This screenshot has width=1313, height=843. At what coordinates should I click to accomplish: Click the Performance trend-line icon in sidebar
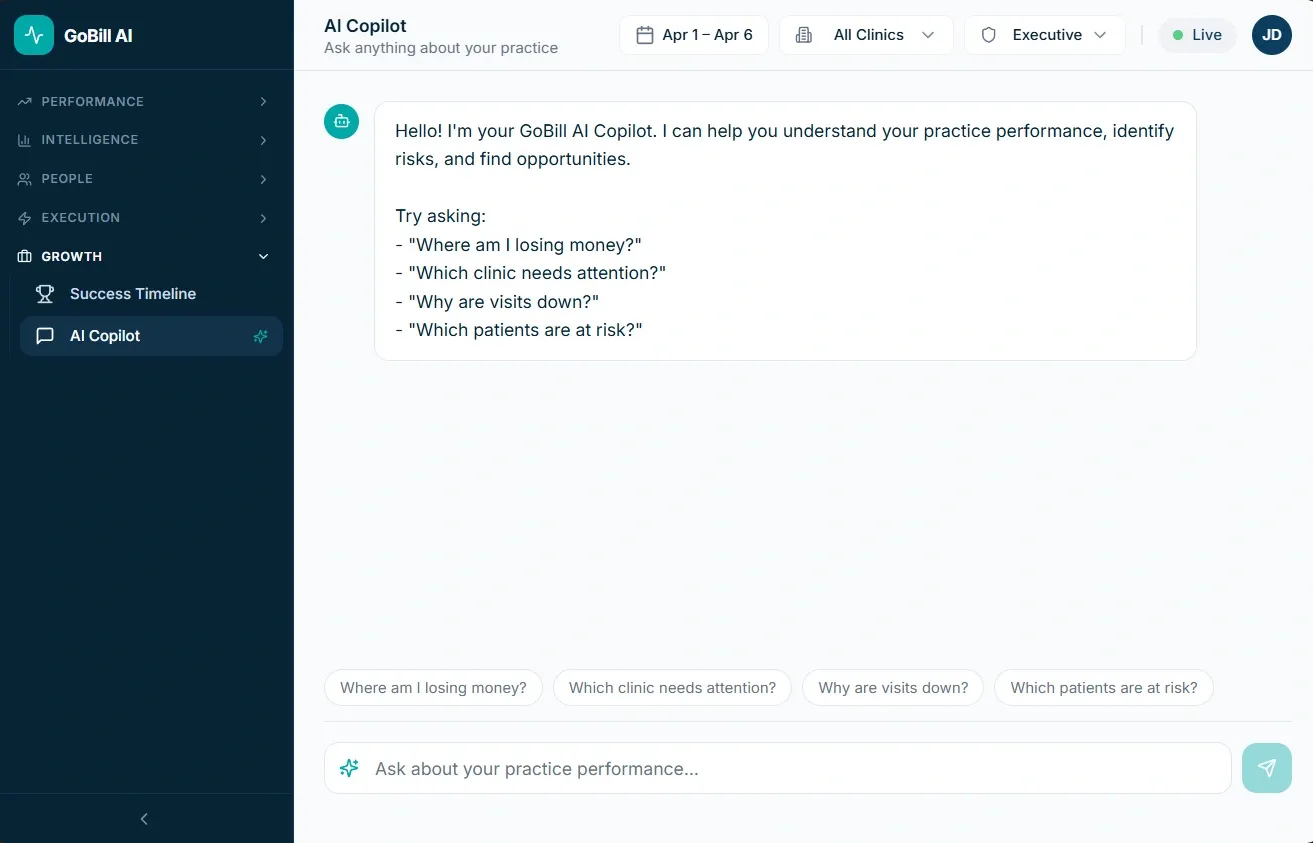(x=25, y=102)
